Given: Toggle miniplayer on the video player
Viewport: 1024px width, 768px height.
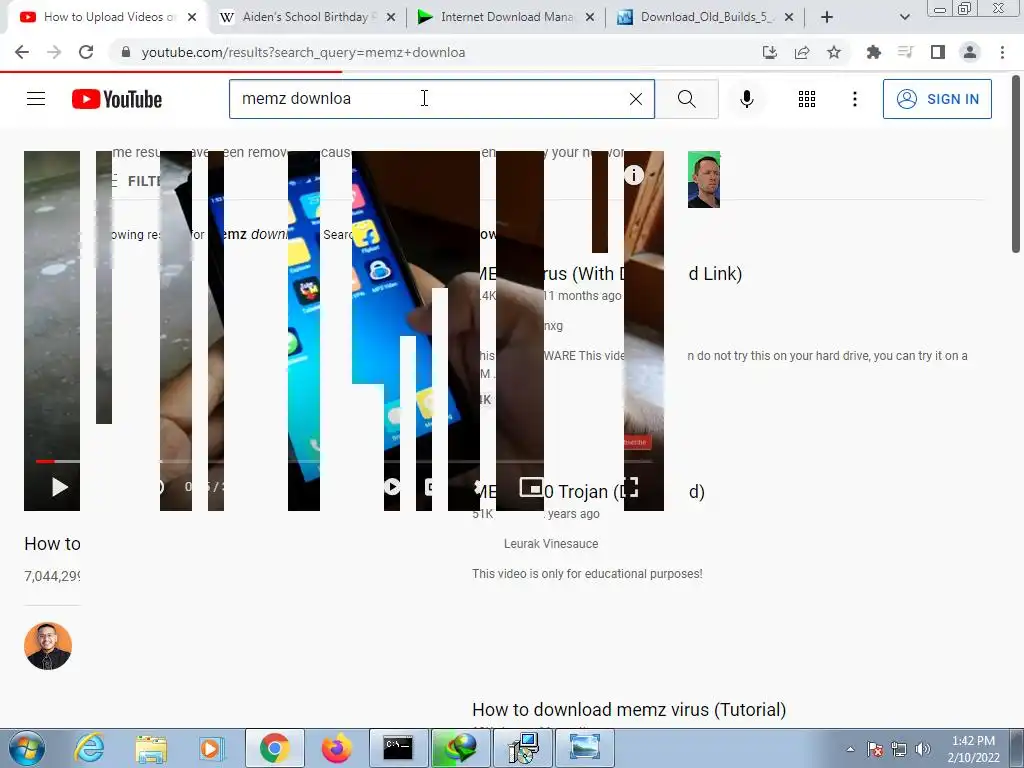Looking at the screenshot, I should click(x=531, y=487).
